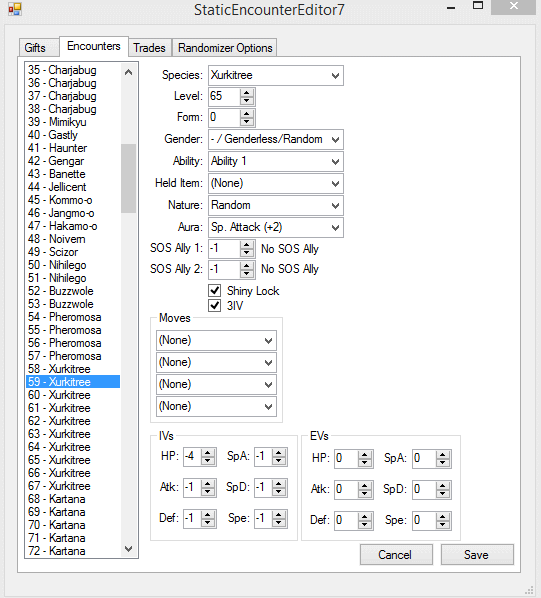The width and height of the screenshot is (541, 598).
Task: Click the encounter list scrollbar thumb
Action: 128,178
